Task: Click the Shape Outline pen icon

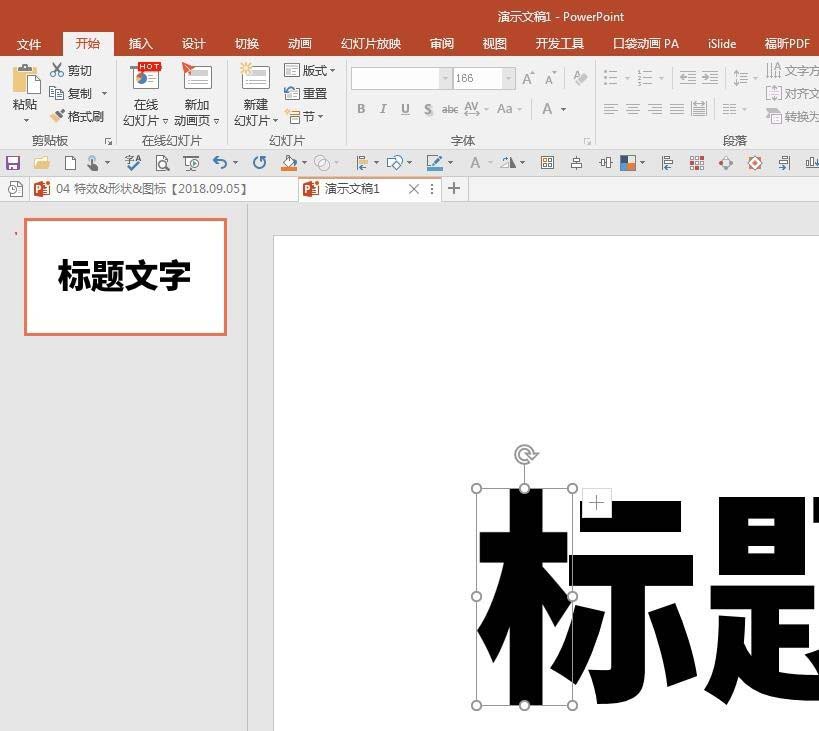Action: coord(435,163)
